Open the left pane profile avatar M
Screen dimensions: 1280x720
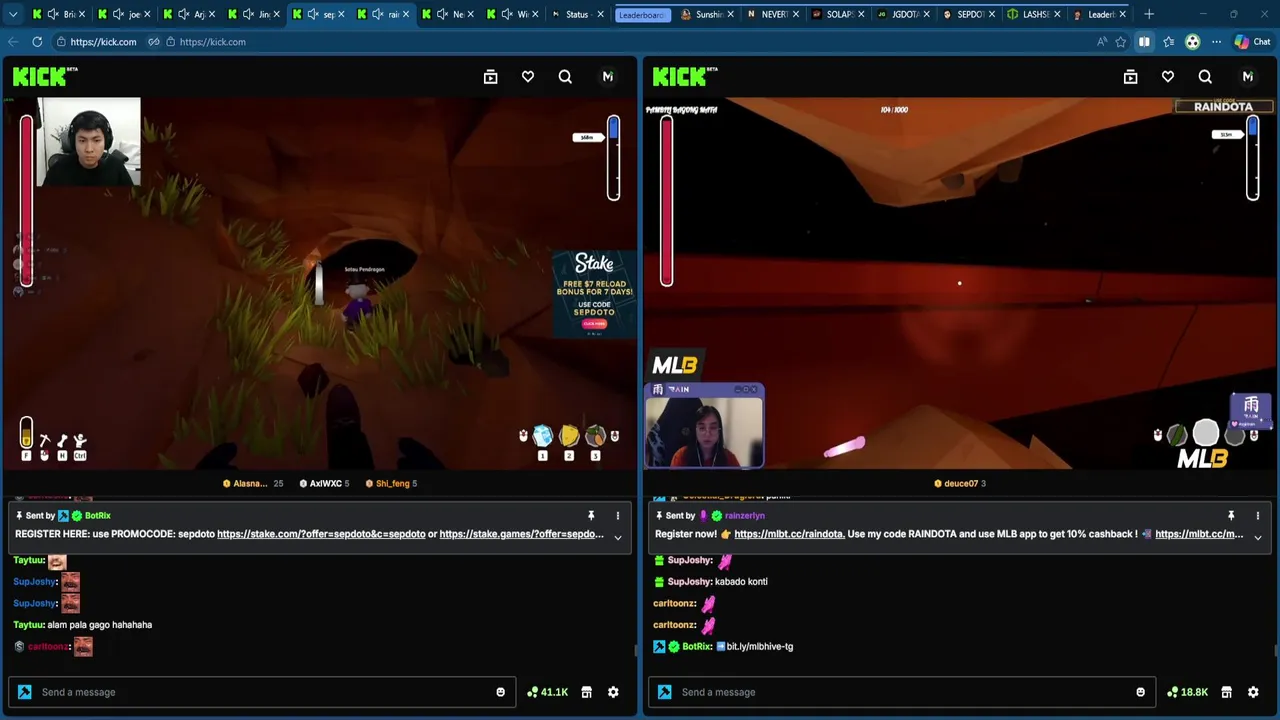pyautogui.click(x=608, y=77)
